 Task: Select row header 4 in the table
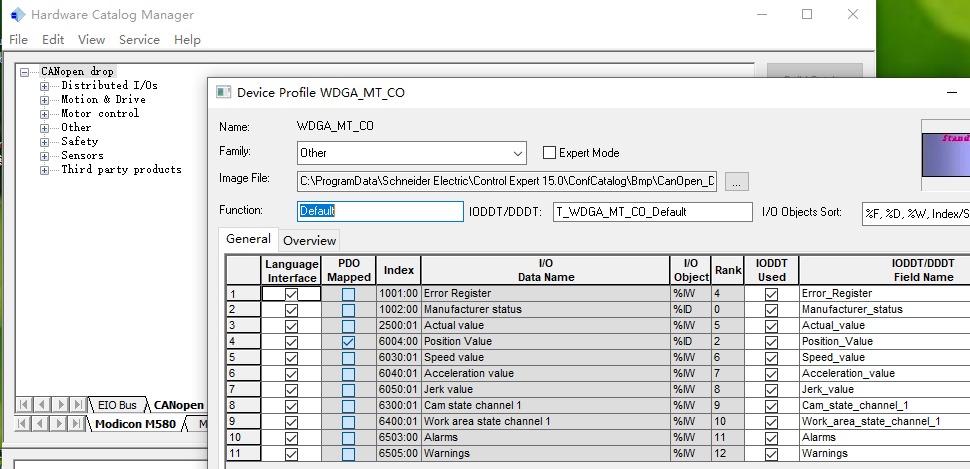click(x=243, y=342)
